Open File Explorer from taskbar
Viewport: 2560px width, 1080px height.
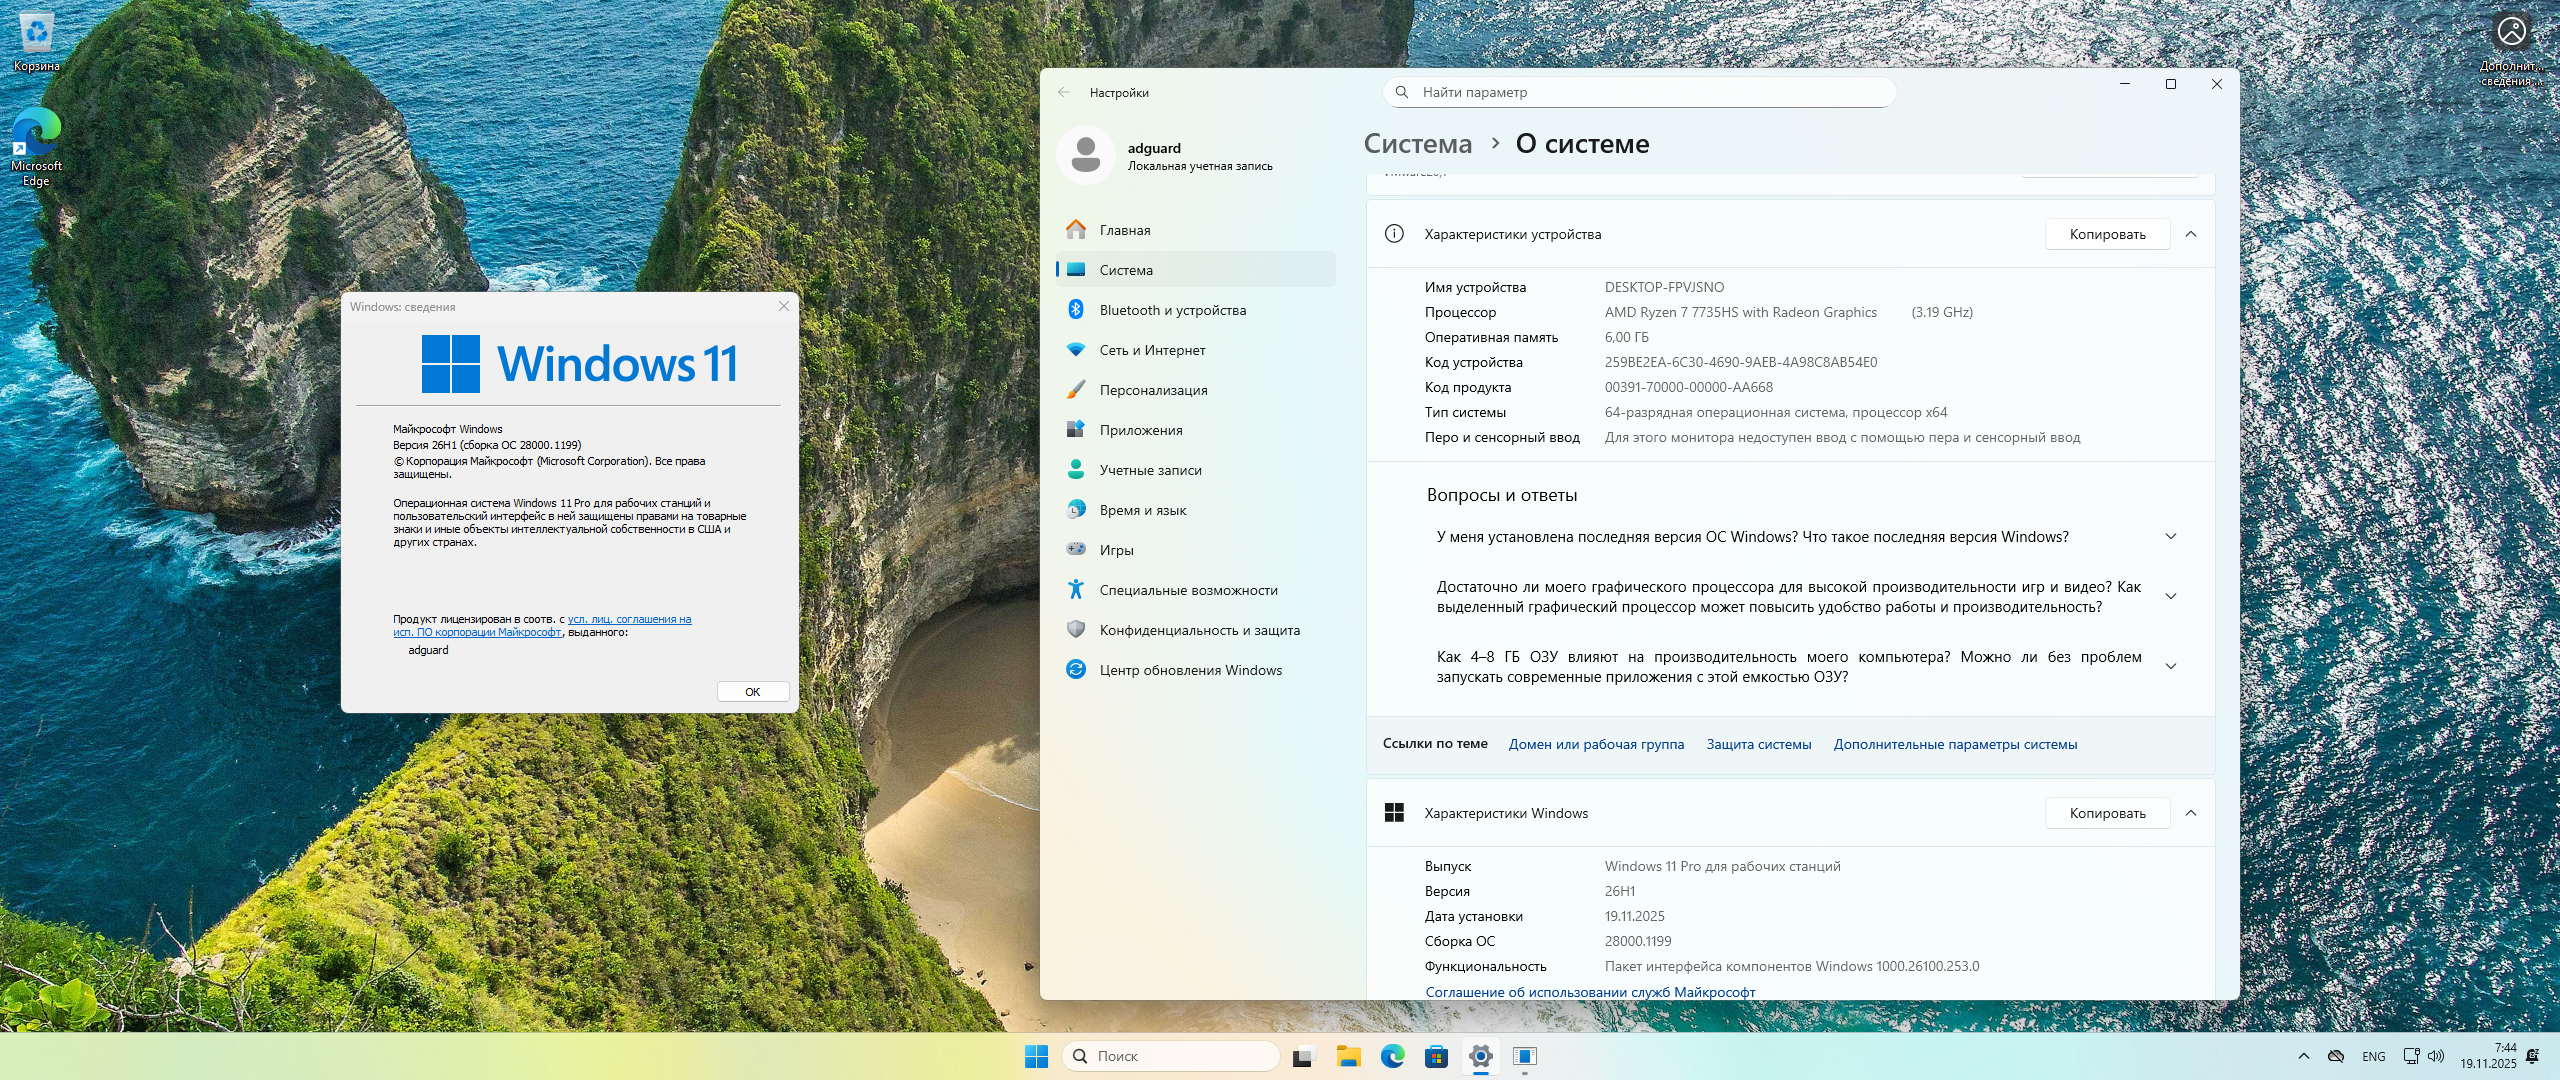click(1348, 1056)
